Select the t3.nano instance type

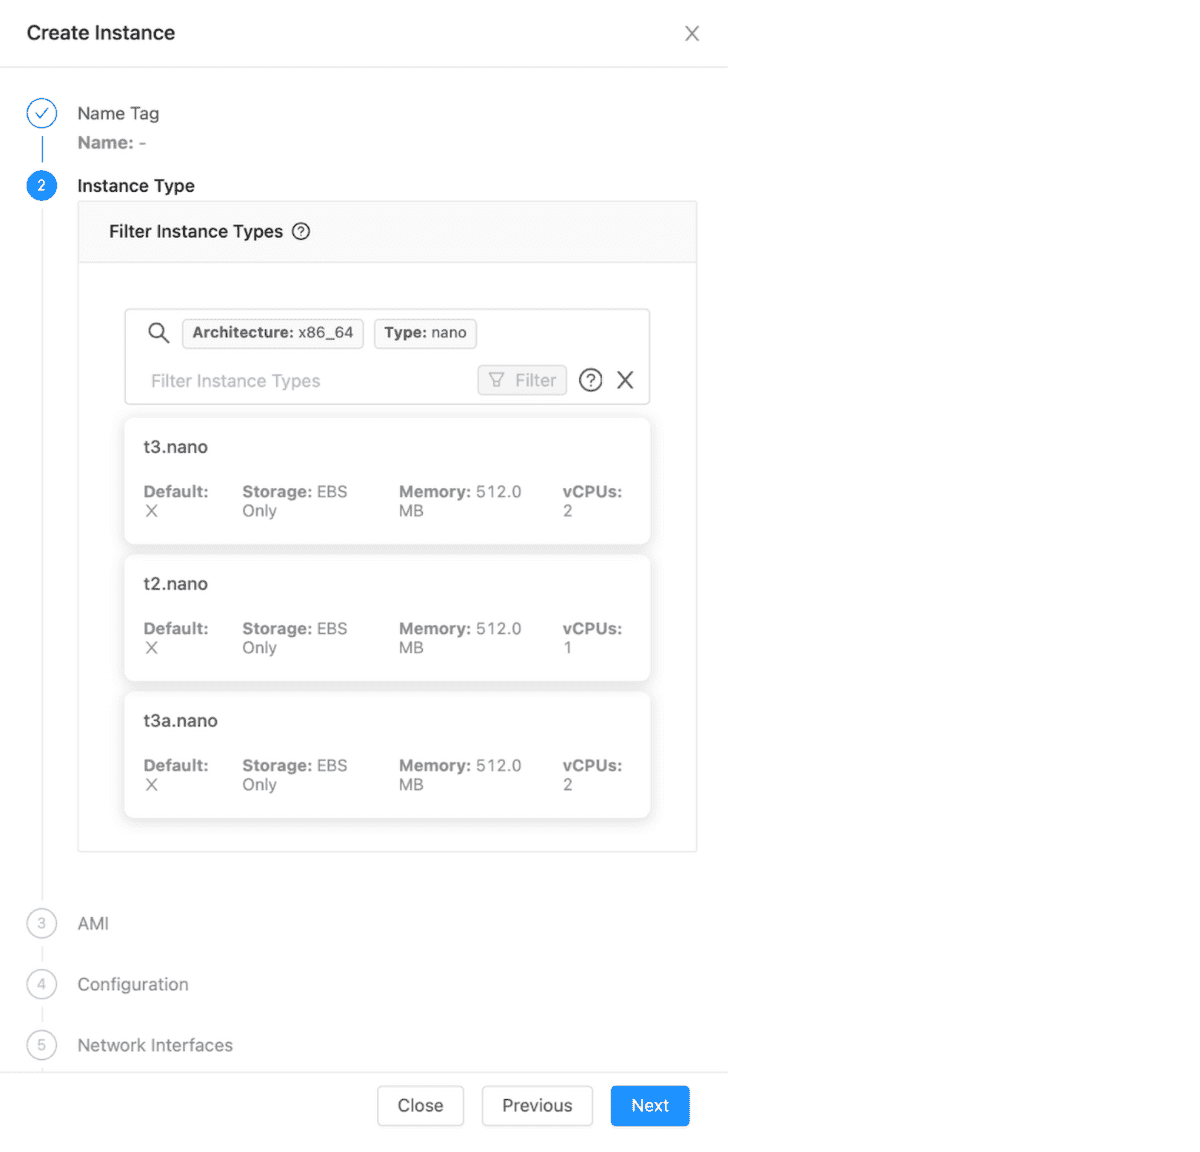click(387, 481)
